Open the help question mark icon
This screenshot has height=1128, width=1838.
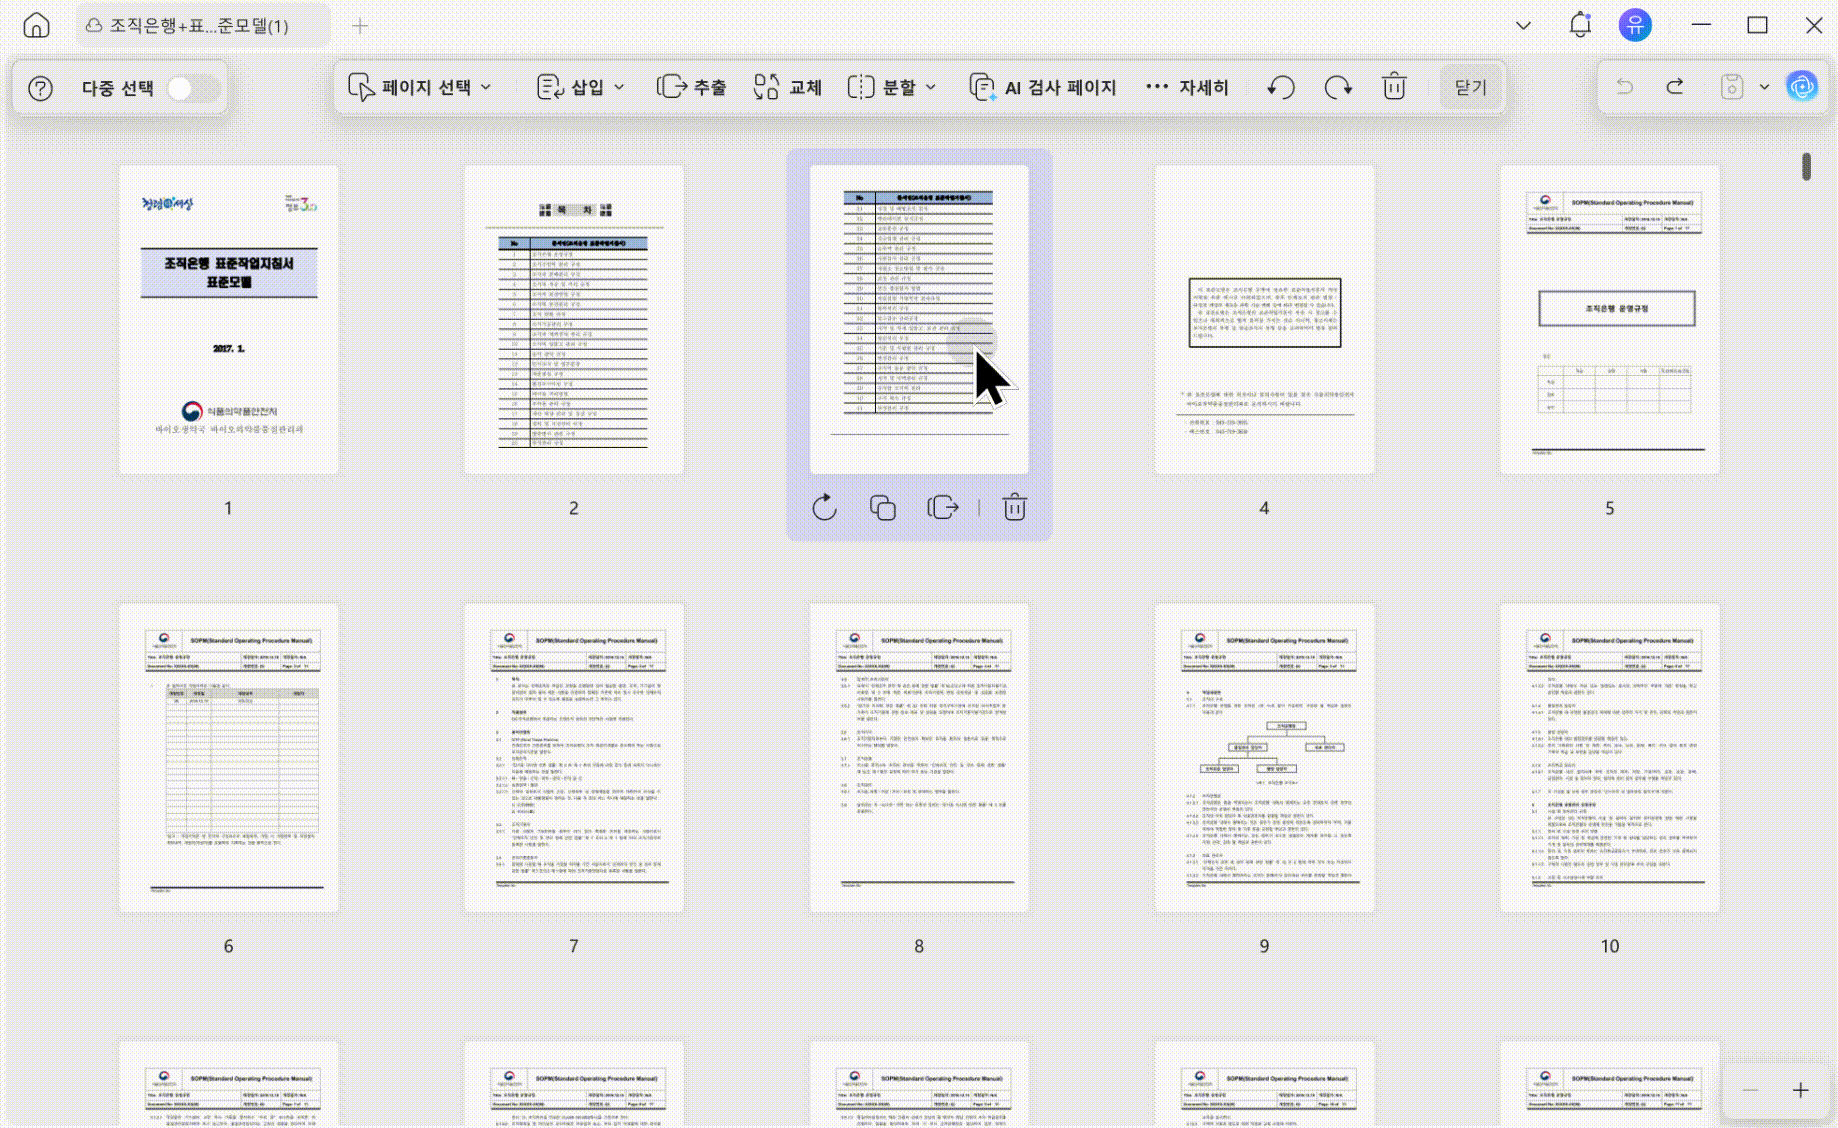[40, 88]
